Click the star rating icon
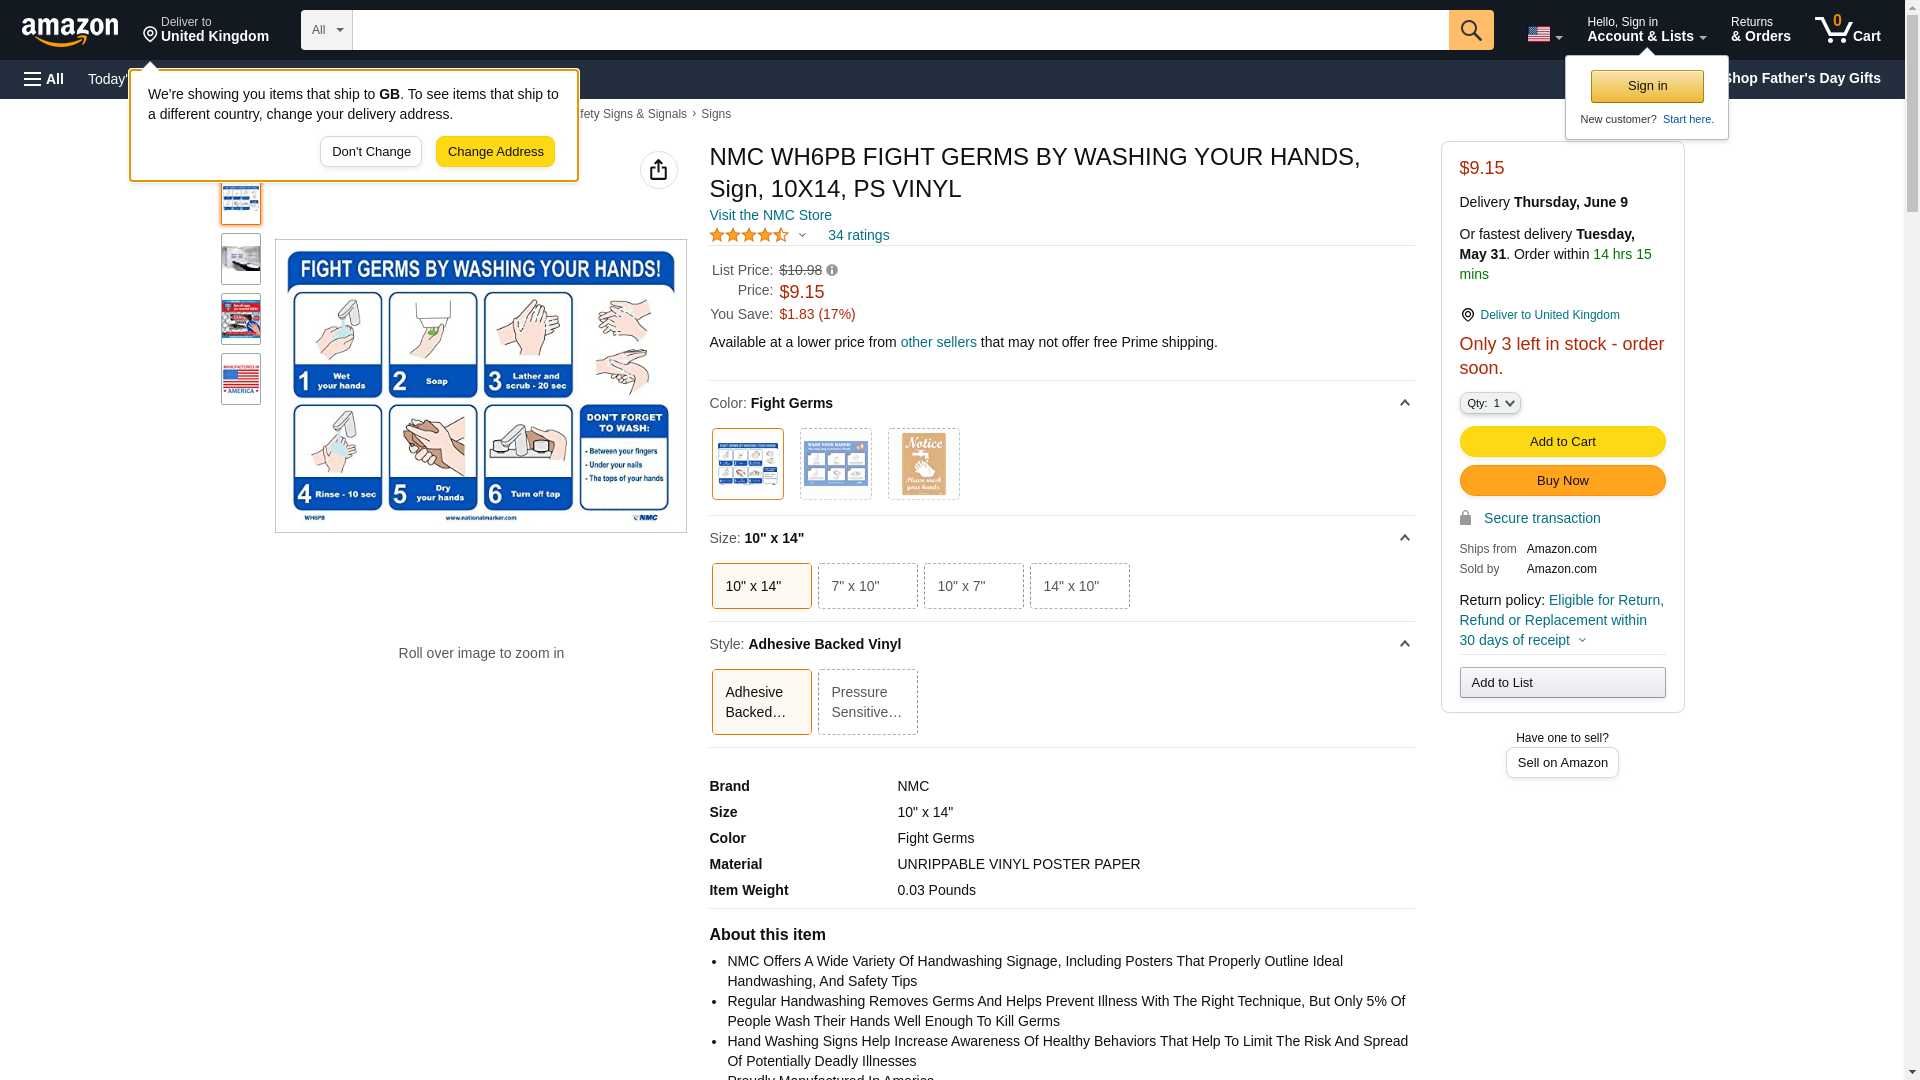Screen dimensions: 1920x1080 (x=749, y=235)
